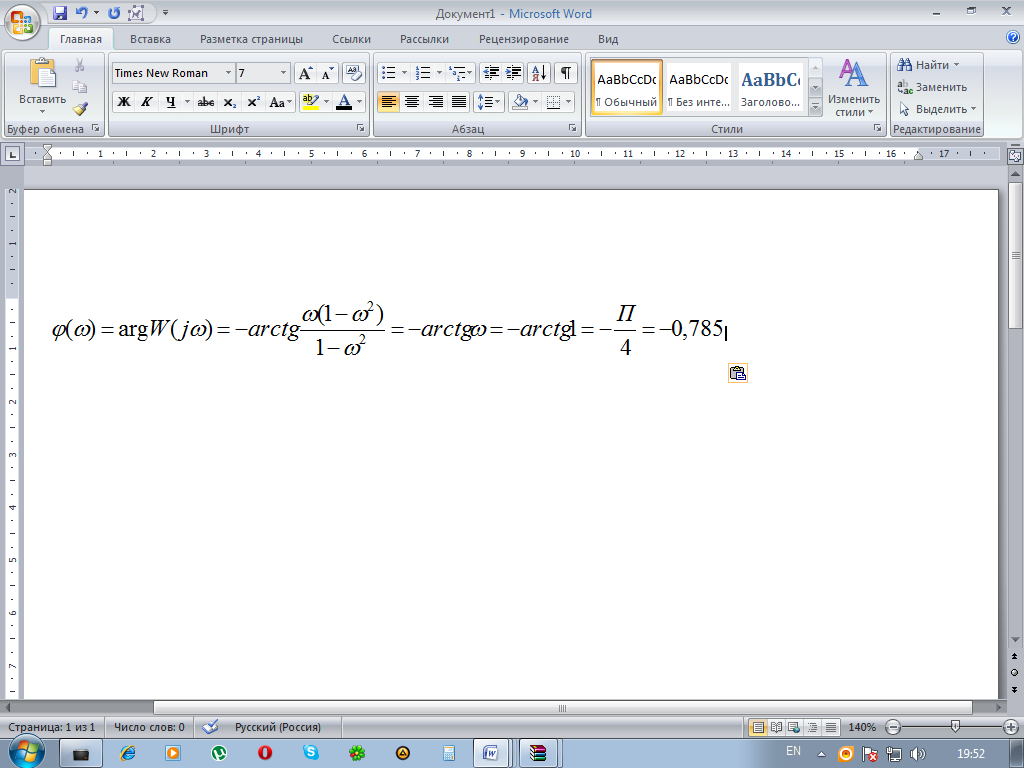The height and width of the screenshot is (768, 1024).
Task: Open the Шрифт dialog launcher
Action: (x=360, y=129)
